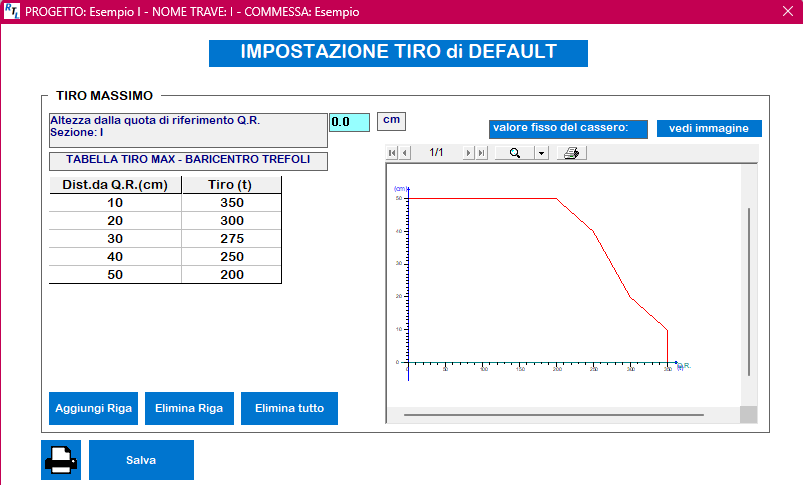Go to previous page of chart viewer
The height and width of the screenshot is (485, 803).
405,153
